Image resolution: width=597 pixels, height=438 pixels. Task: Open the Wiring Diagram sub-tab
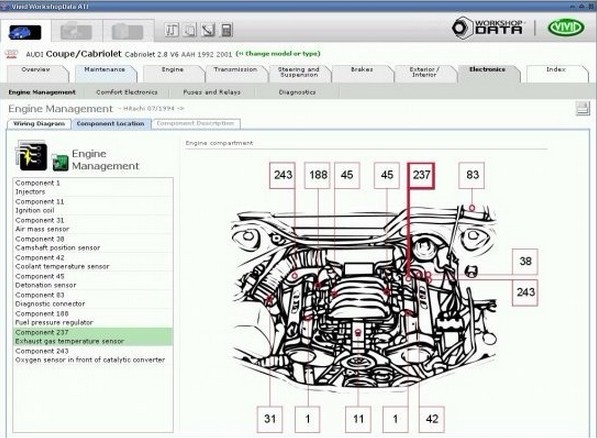(x=39, y=123)
